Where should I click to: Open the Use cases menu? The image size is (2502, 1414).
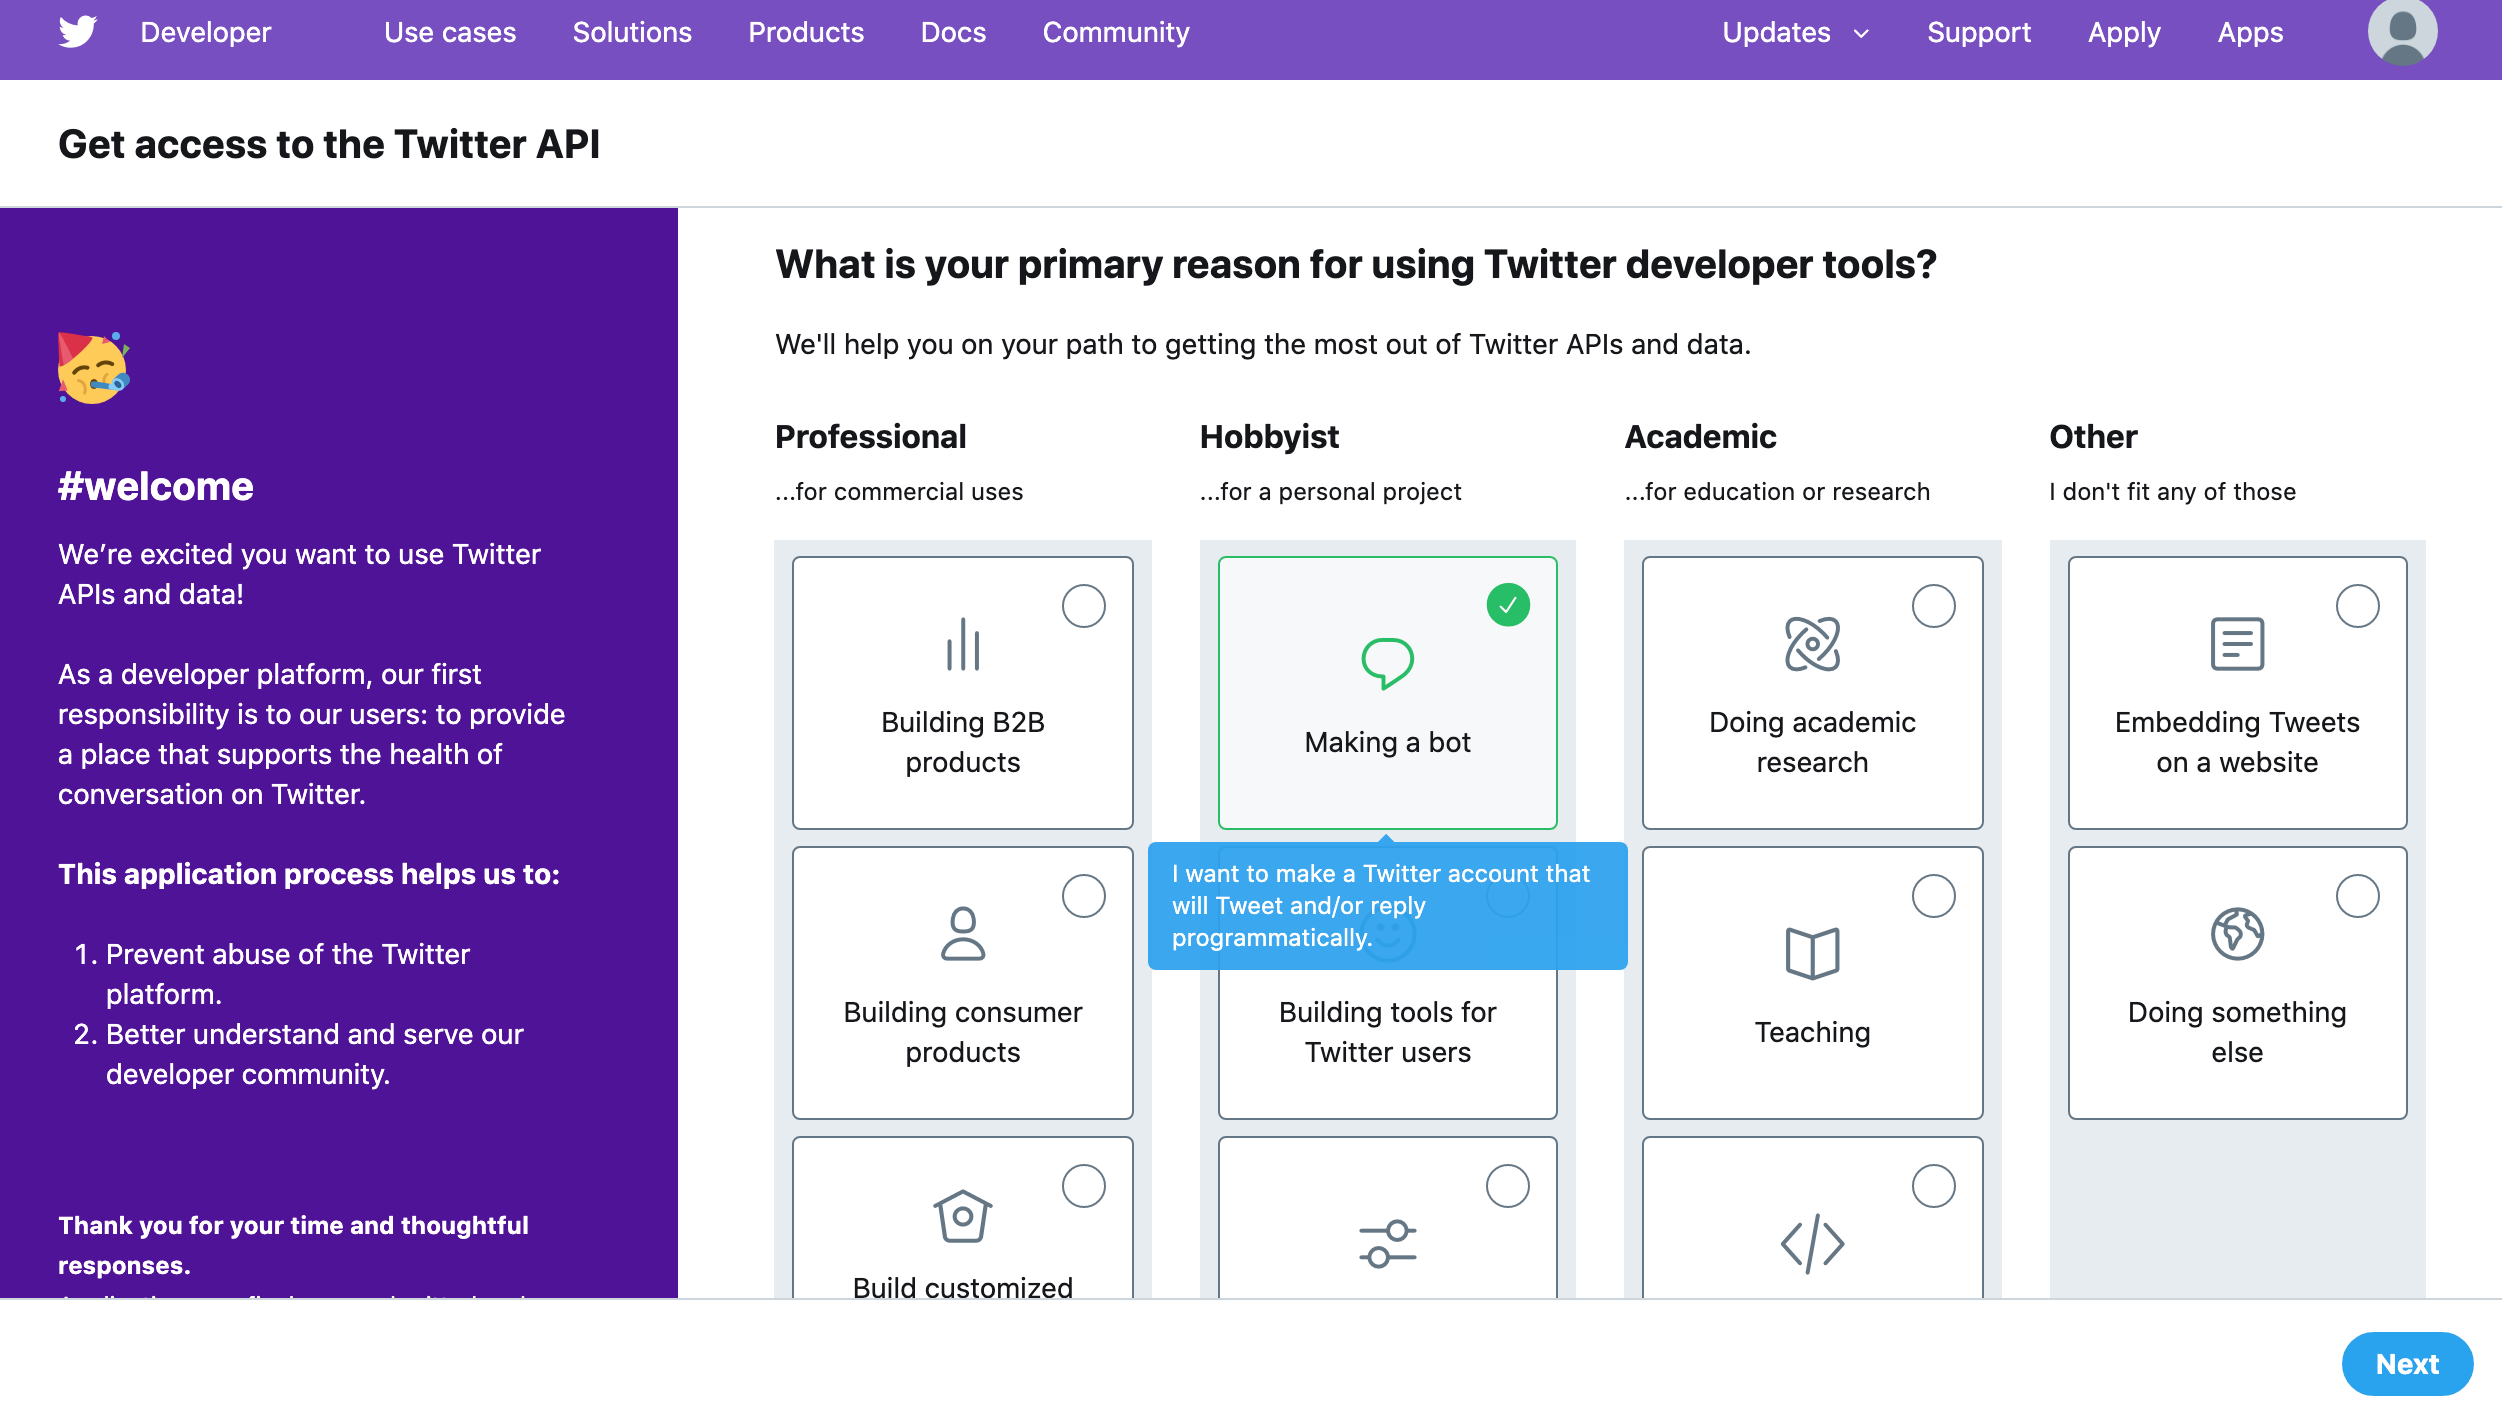point(449,33)
